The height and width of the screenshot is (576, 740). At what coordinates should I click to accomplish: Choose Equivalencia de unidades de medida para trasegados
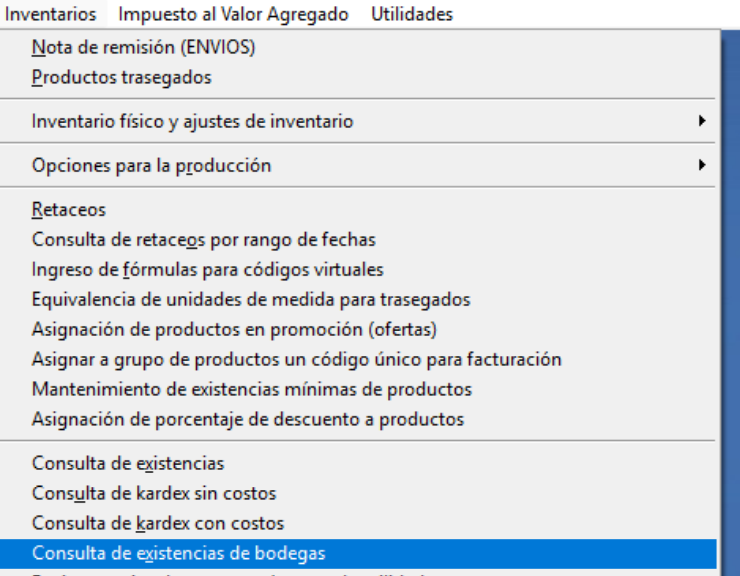tap(250, 299)
